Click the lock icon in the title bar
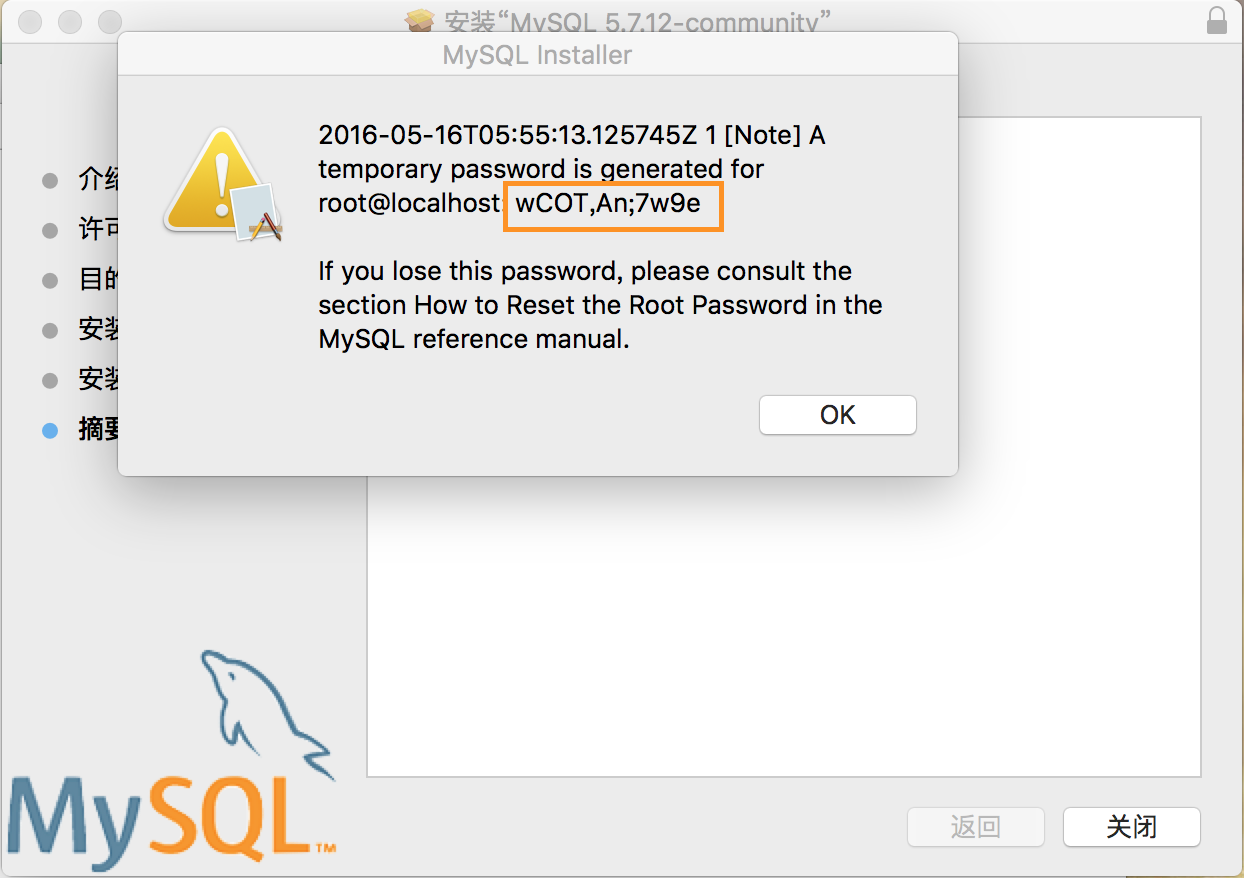 [1217, 20]
